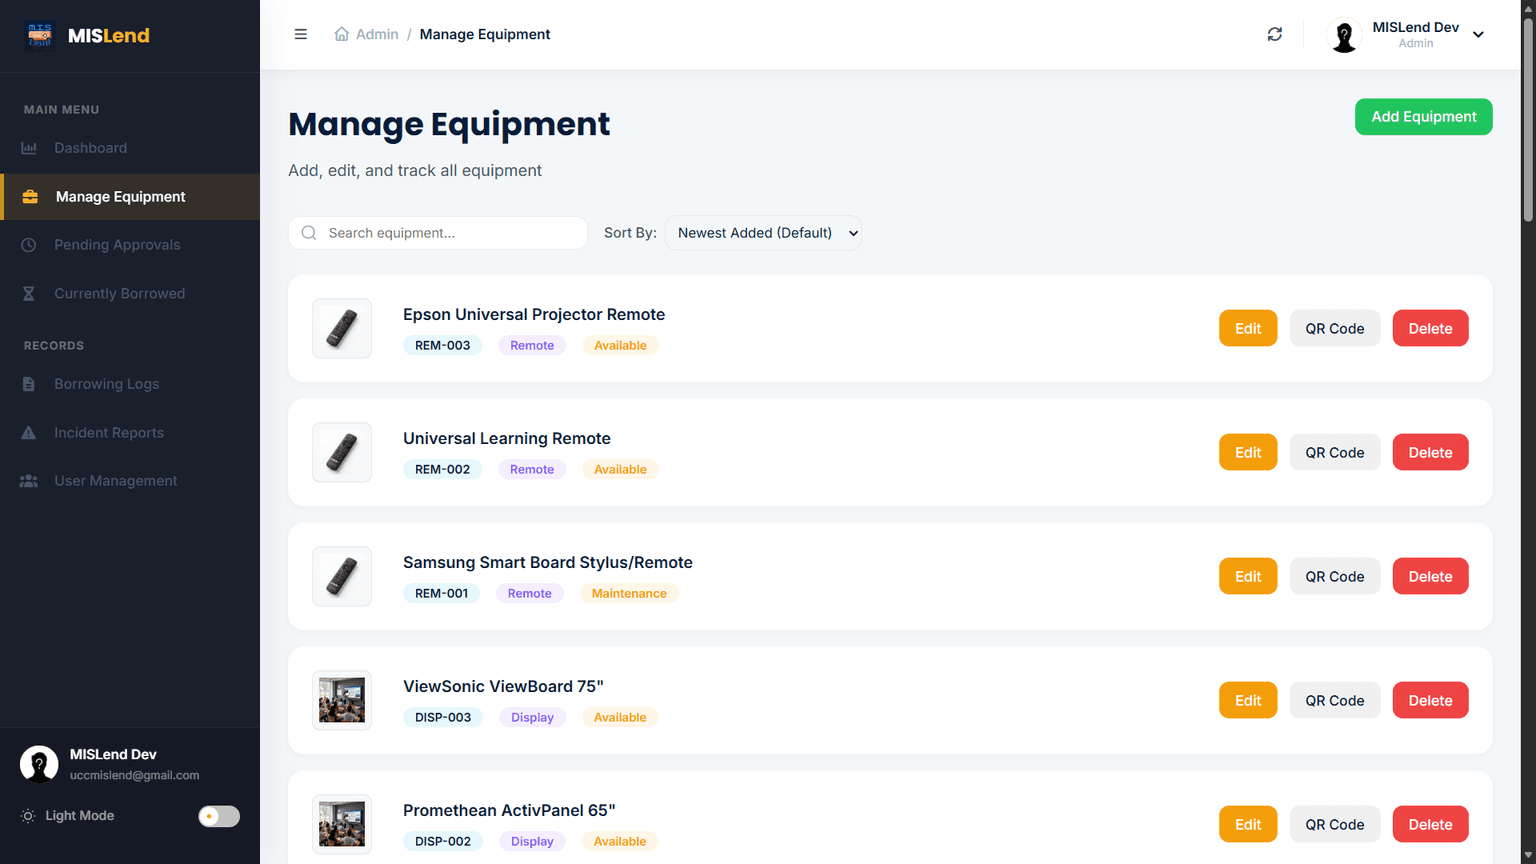Open Universal Learning Remote thumbnail
This screenshot has height=864, width=1536.
pyautogui.click(x=342, y=452)
